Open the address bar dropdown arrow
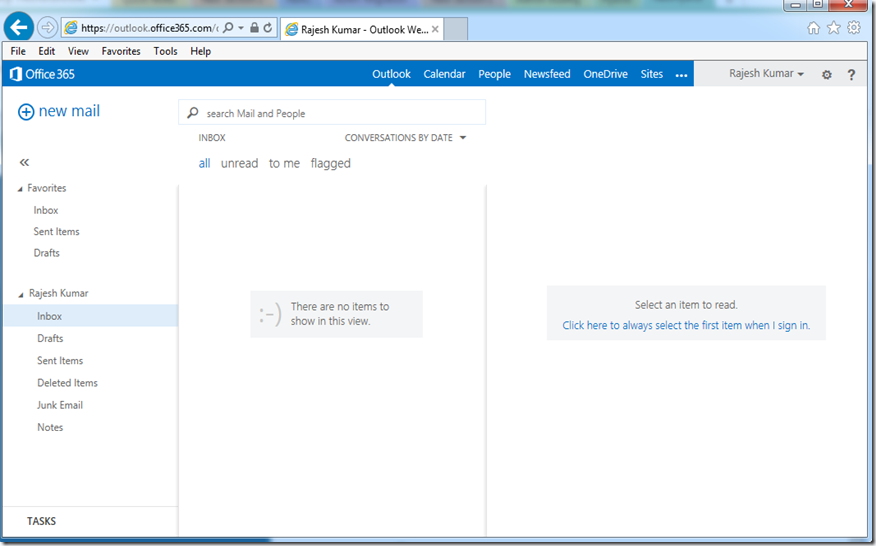This screenshot has height=546, width=876. (241, 27)
